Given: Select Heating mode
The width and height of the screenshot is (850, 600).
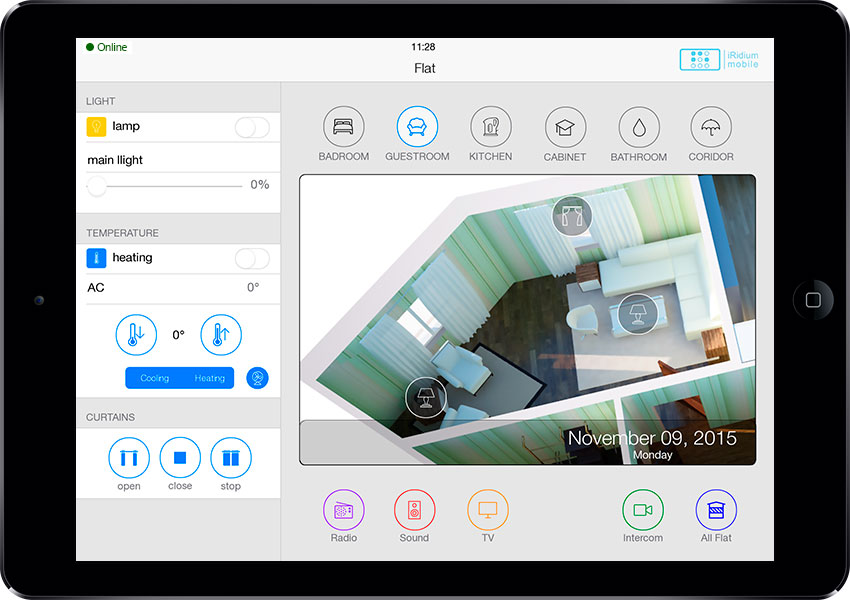Looking at the screenshot, I should 209,378.
